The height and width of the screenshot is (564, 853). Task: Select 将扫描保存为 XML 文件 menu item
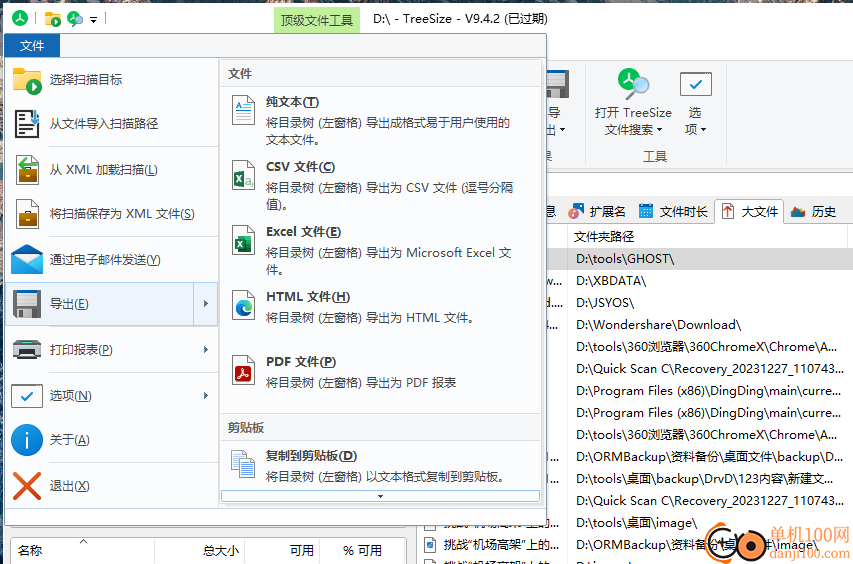coord(112,214)
